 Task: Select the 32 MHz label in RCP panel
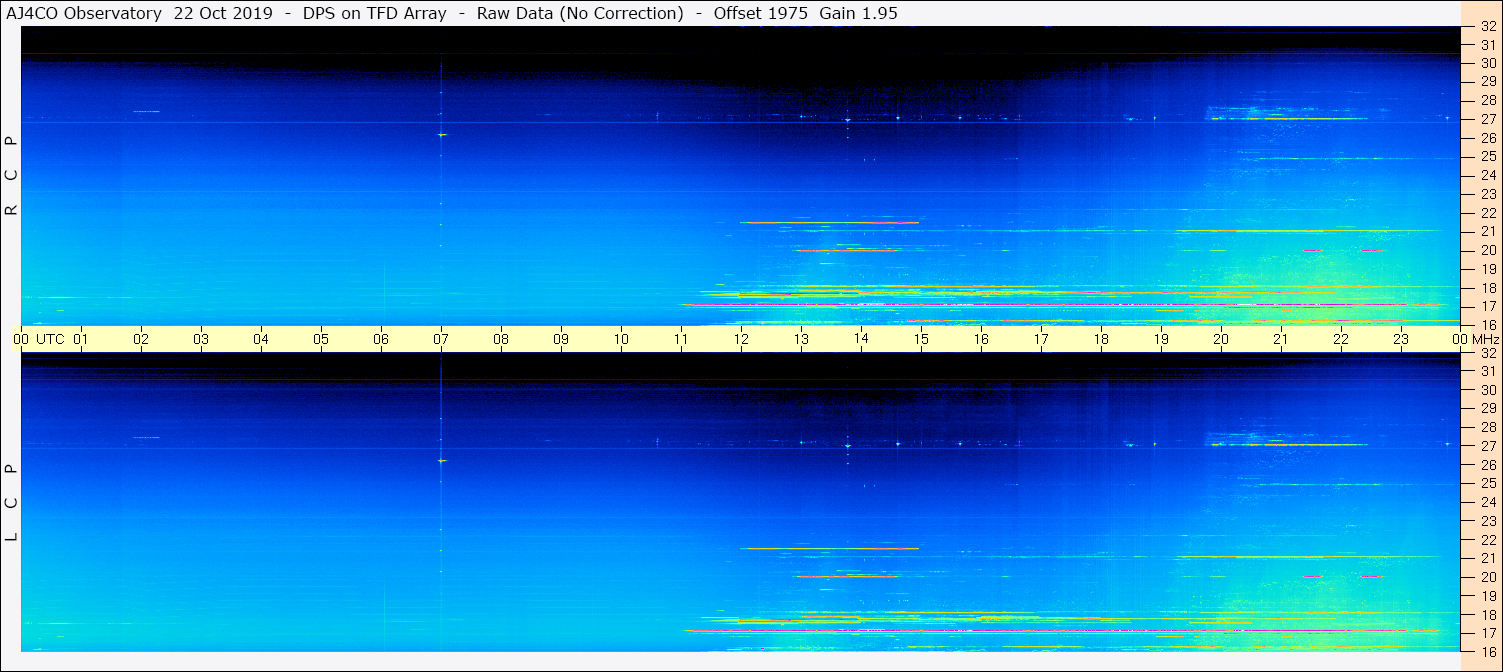click(x=1487, y=27)
